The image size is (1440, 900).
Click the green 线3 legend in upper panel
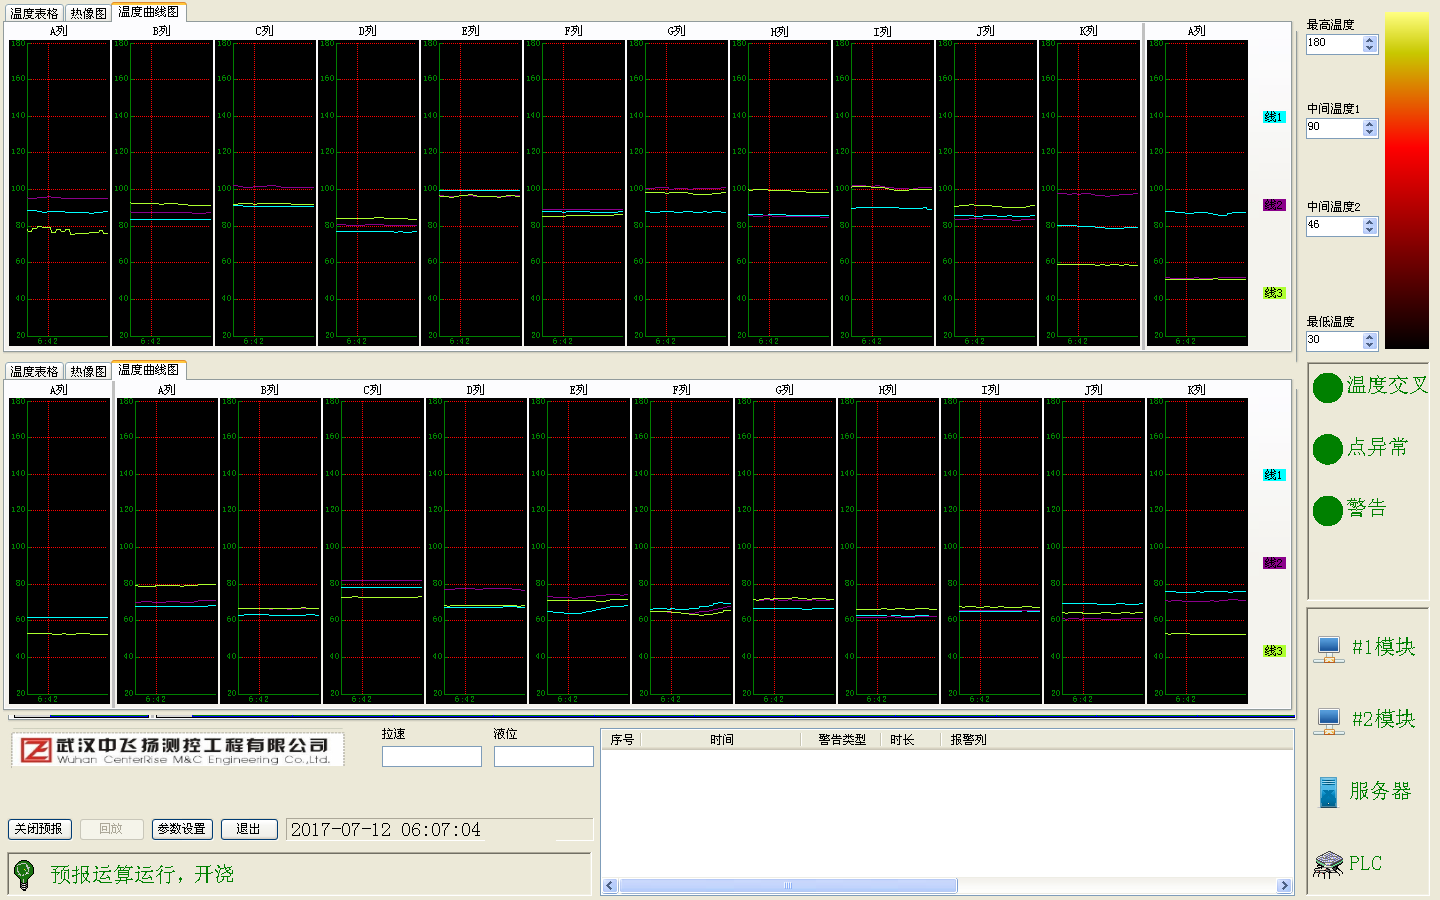pos(1274,293)
